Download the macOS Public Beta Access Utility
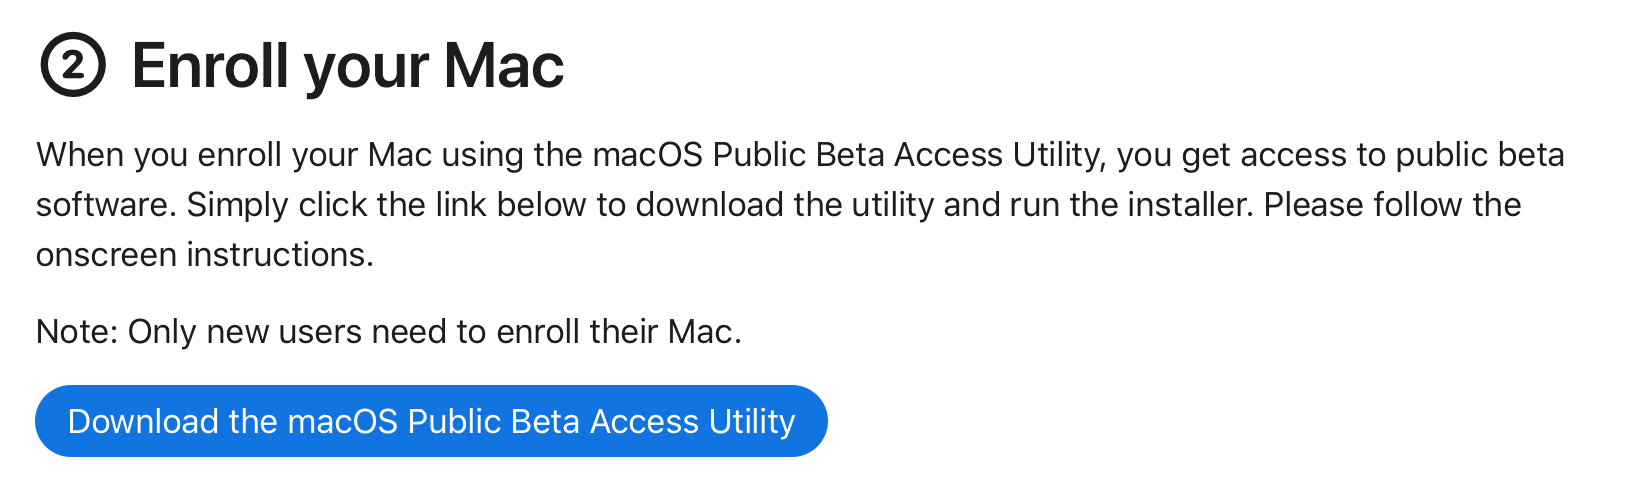The width and height of the screenshot is (1642, 486). click(x=431, y=421)
